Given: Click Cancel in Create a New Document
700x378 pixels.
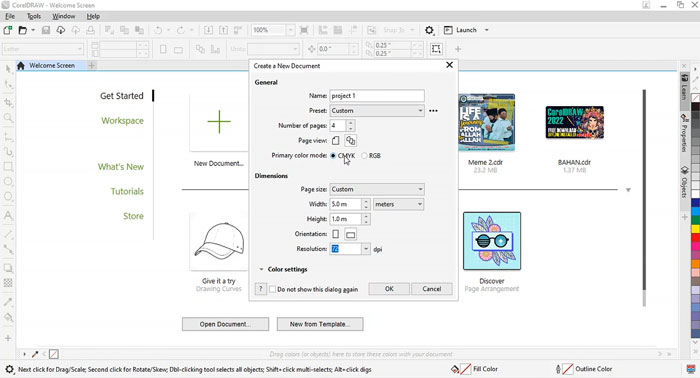Looking at the screenshot, I should click(431, 289).
